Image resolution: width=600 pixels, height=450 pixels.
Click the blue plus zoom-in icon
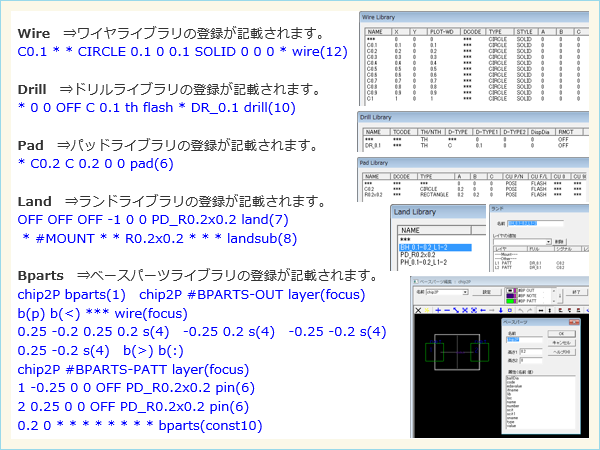(438, 310)
